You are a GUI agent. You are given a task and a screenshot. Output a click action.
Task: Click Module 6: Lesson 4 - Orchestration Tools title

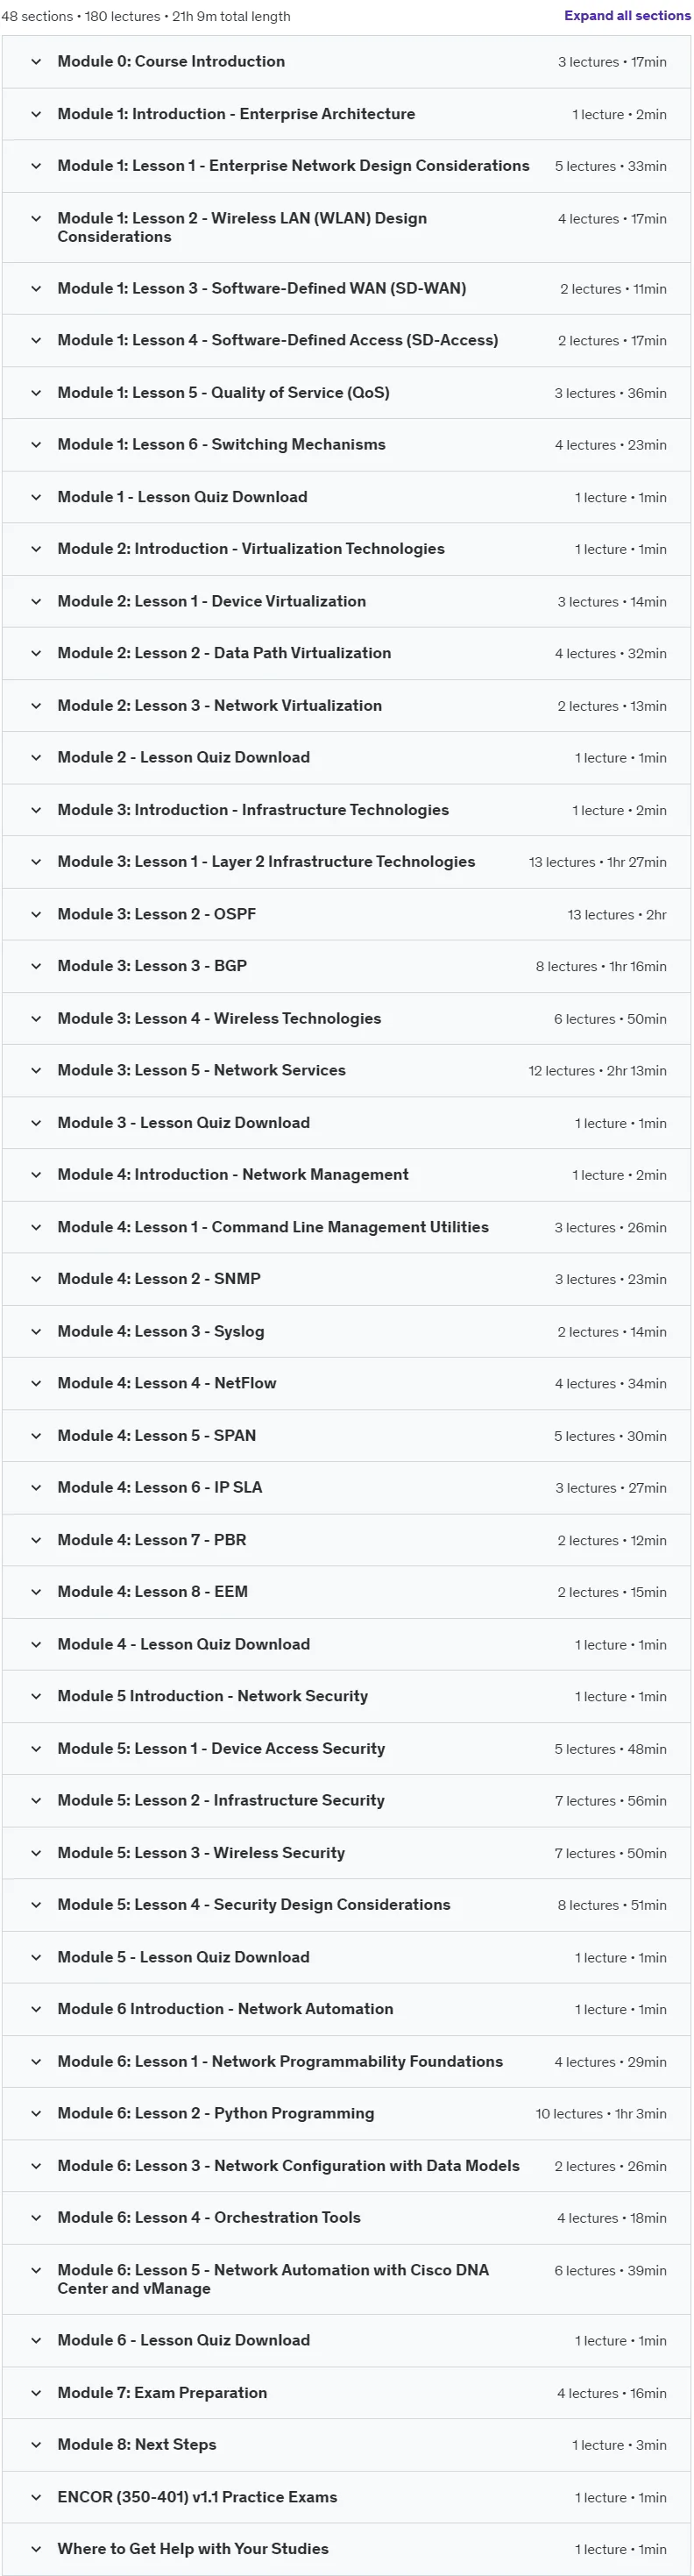click(209, 2218)
